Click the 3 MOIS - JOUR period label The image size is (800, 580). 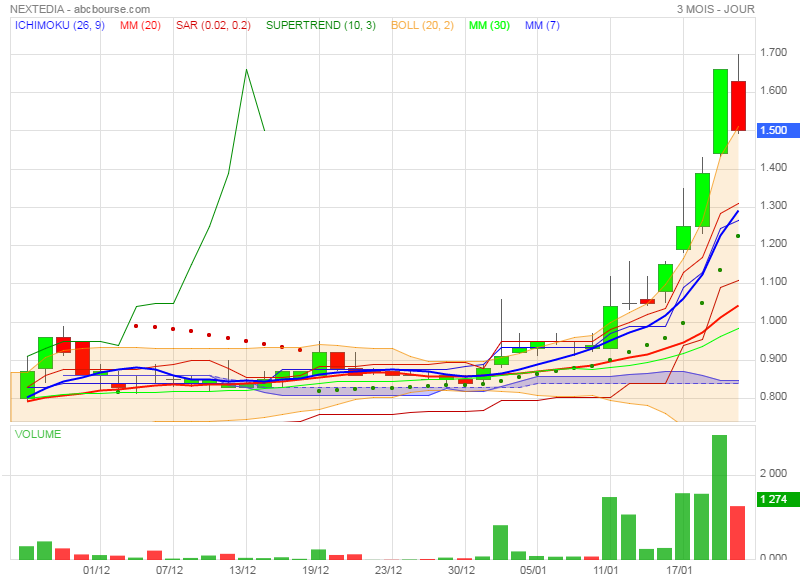pyautogui.click(x=715, y=9)
